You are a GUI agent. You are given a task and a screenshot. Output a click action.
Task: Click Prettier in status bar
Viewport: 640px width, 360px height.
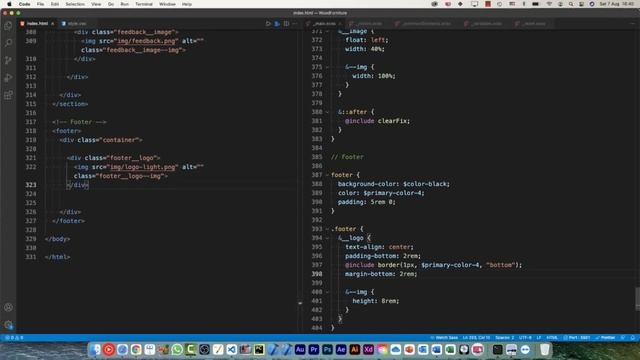605,338
